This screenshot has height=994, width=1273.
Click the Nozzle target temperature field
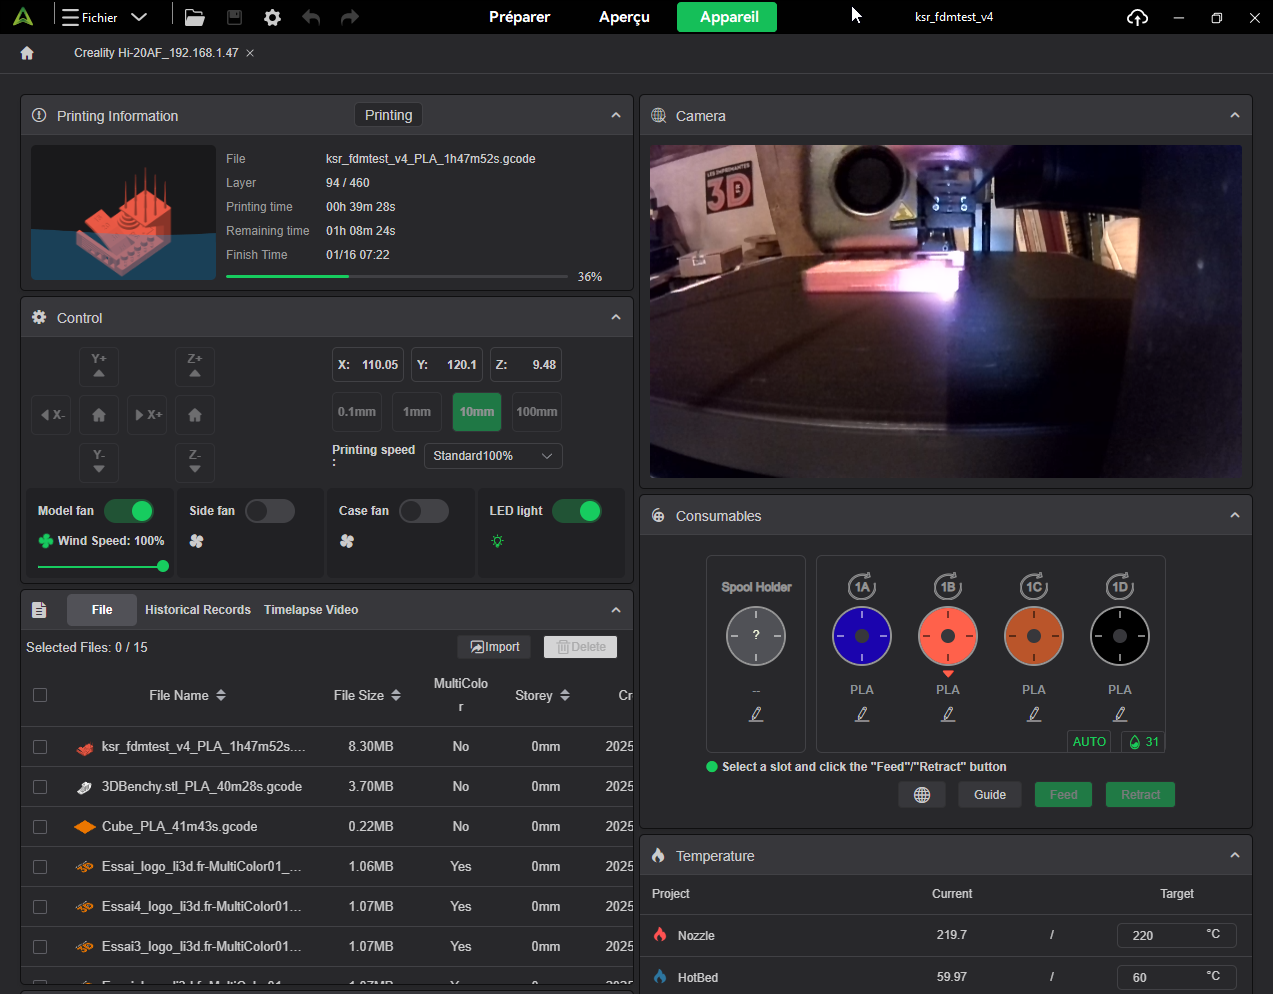(x=1160, y=935)
